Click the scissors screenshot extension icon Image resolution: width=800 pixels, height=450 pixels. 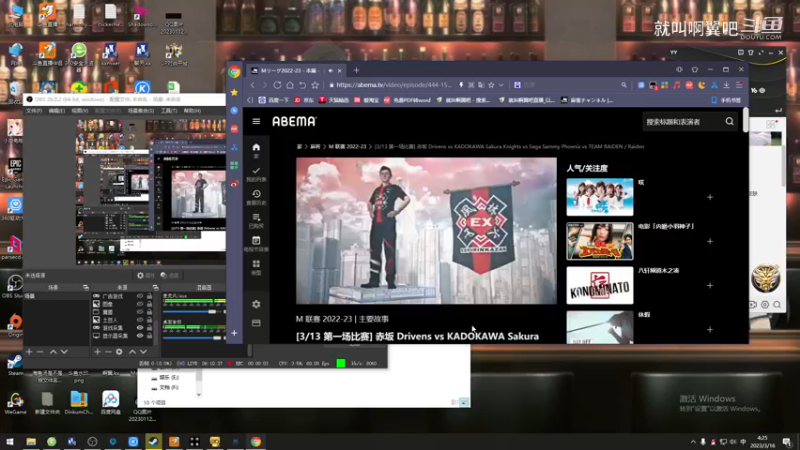coord(714,85)
